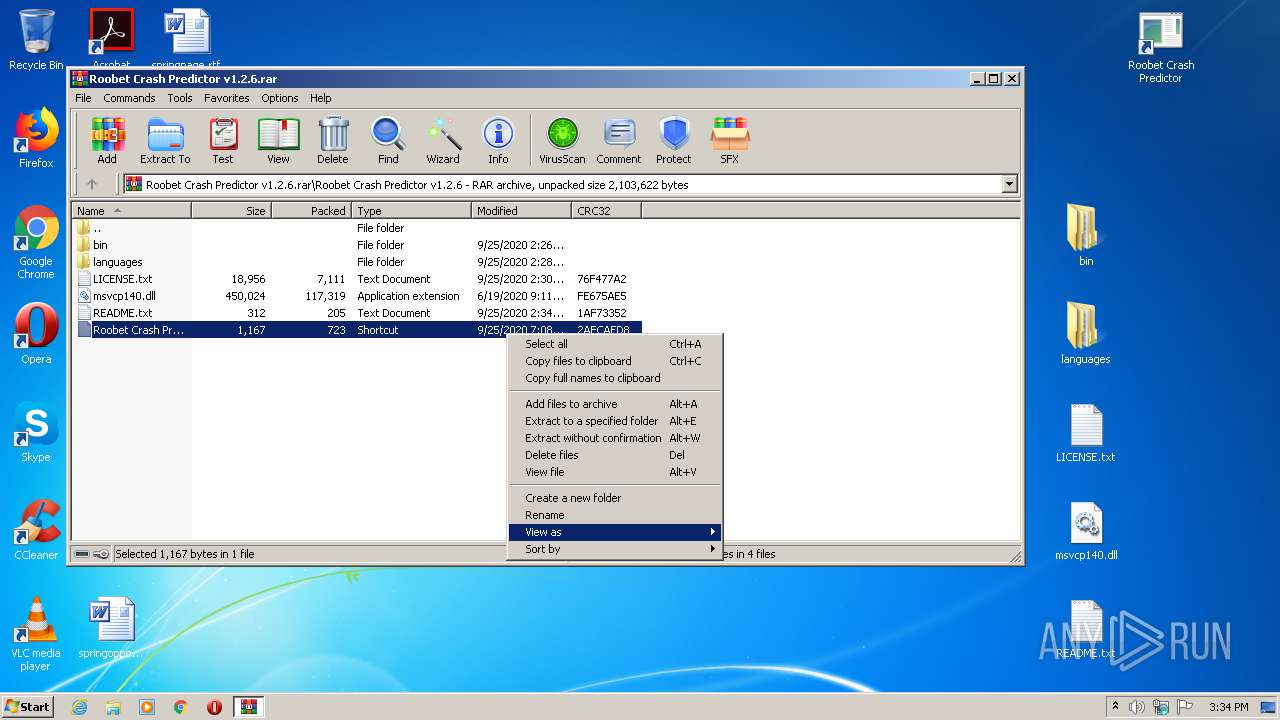The width and height of the screenshot is (1280, 720).
Task: Choose Copy full names to clipboard
Action: point(614,378)
